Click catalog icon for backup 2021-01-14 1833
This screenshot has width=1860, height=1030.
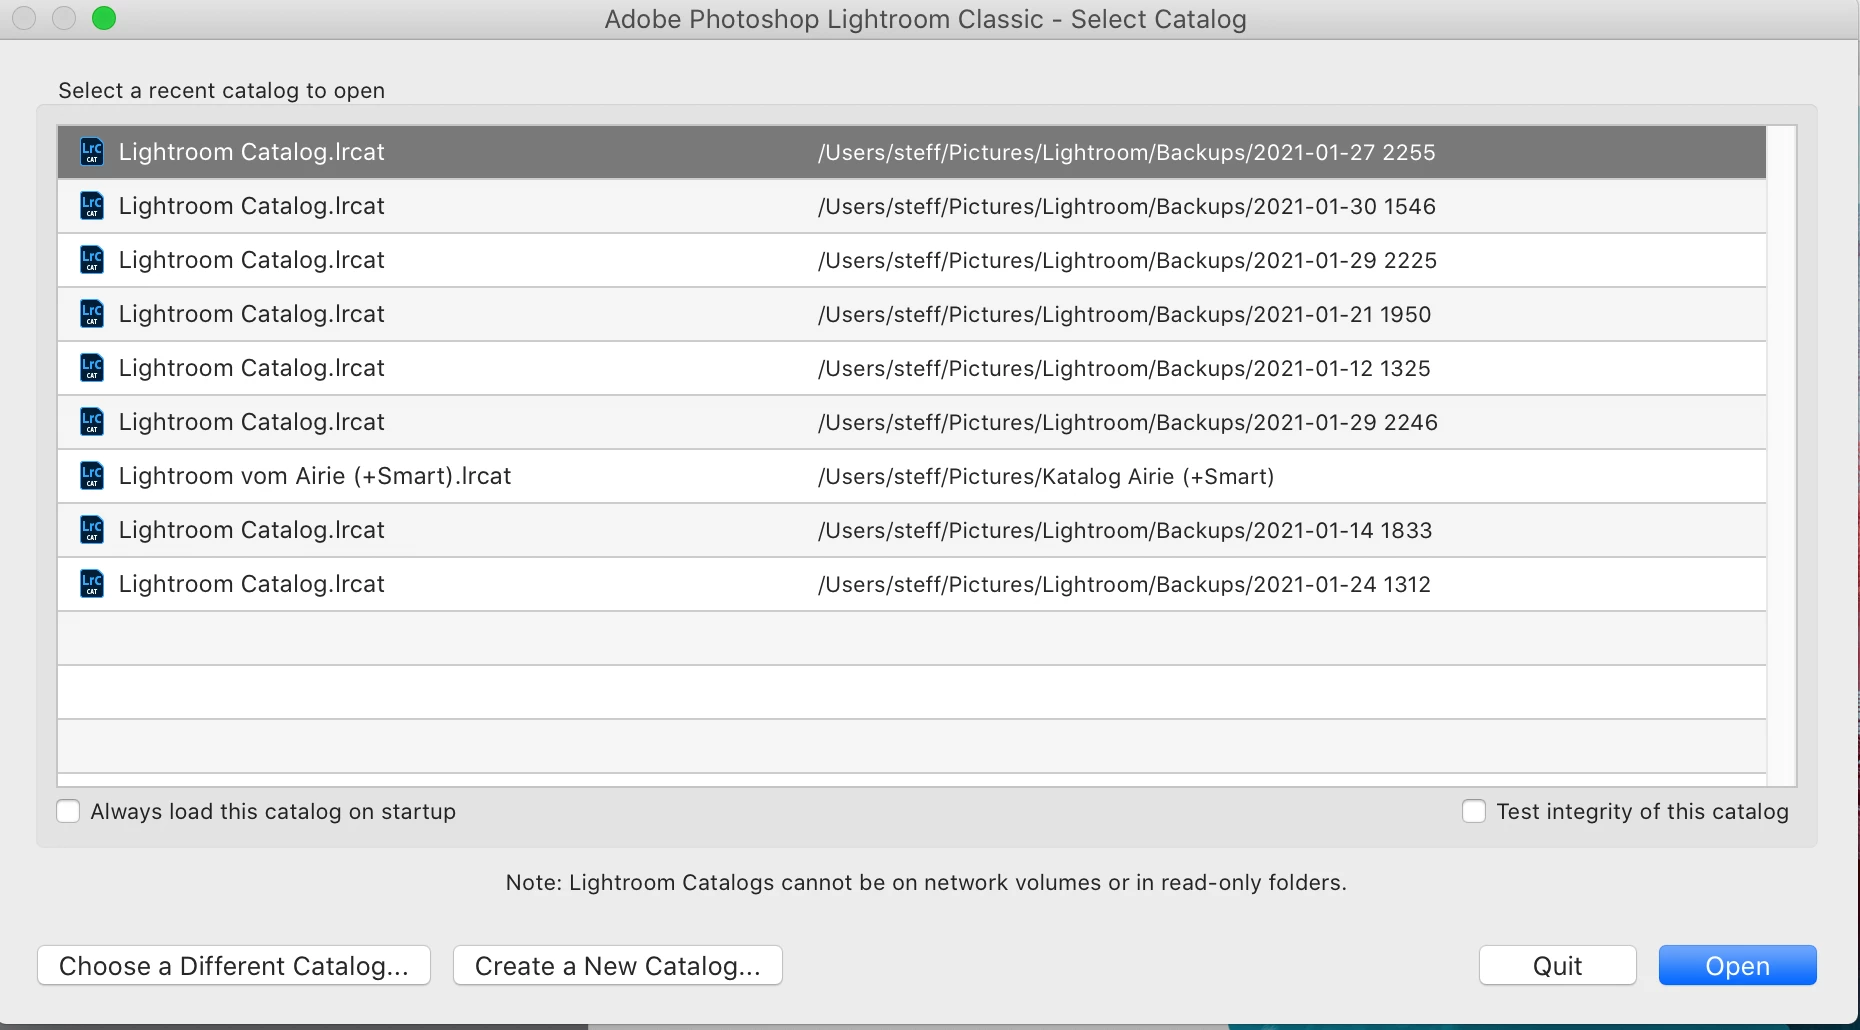92,530
